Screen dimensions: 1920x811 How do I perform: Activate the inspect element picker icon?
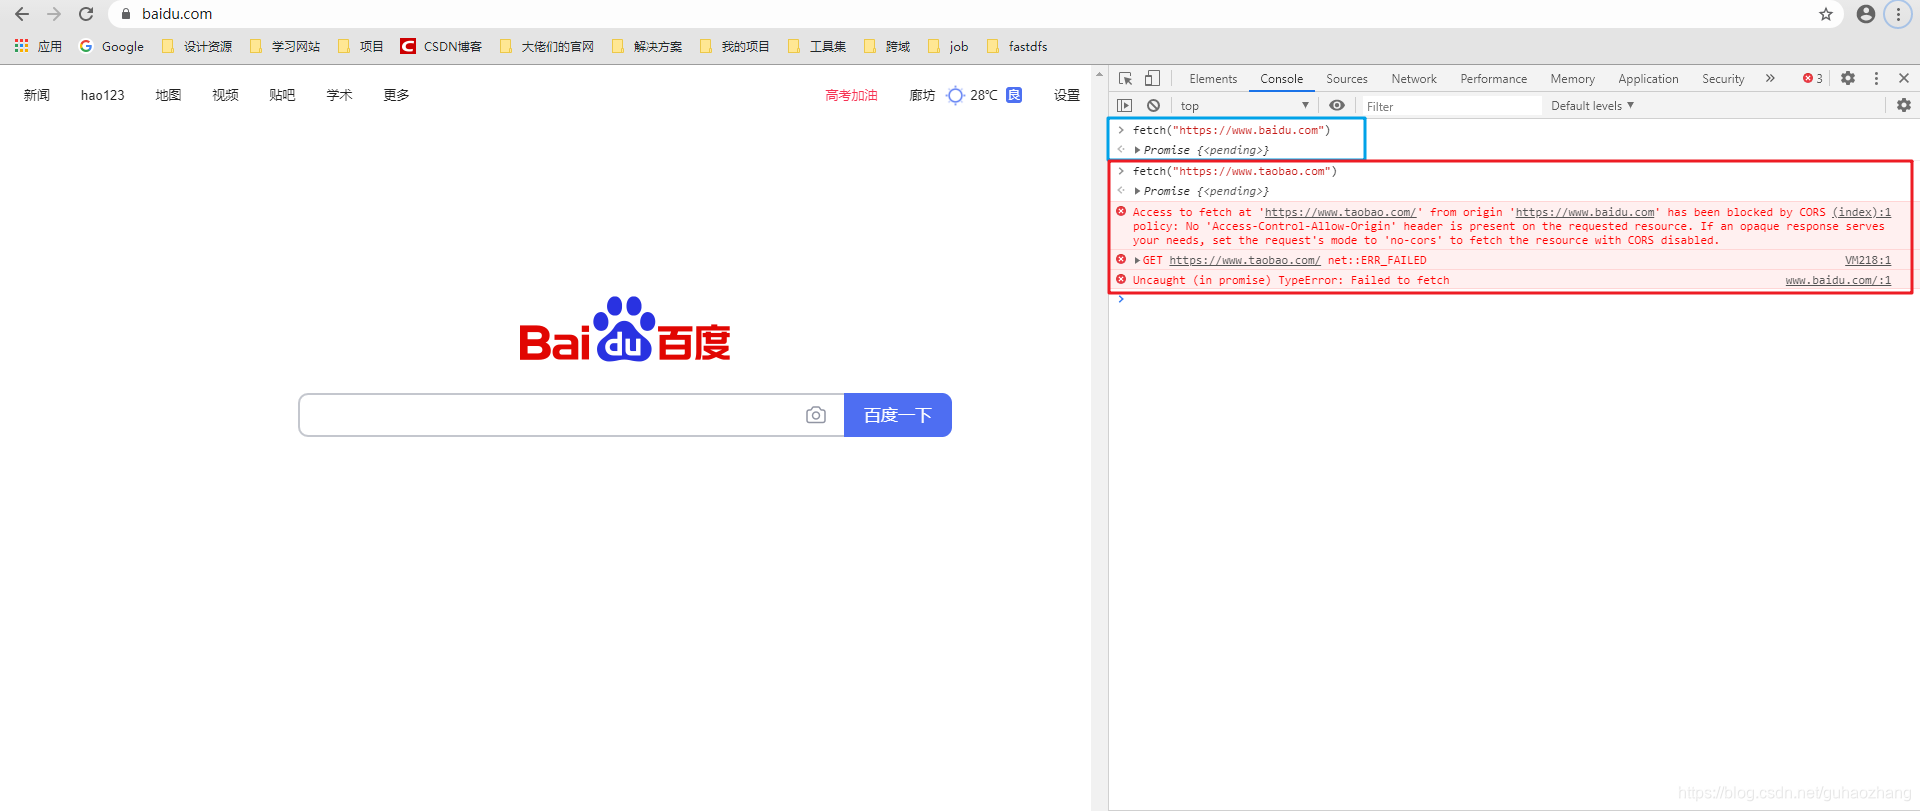1126,78
